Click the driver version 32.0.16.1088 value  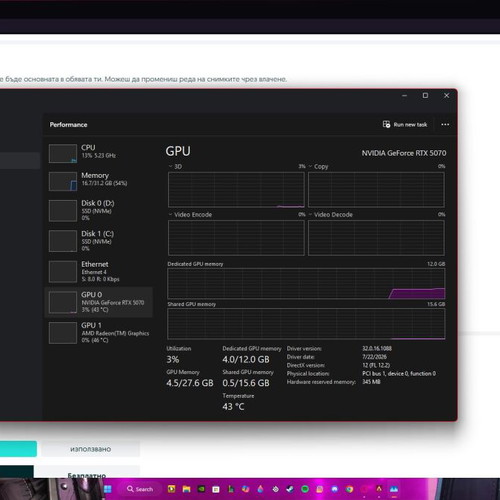[x=377, y=348]
